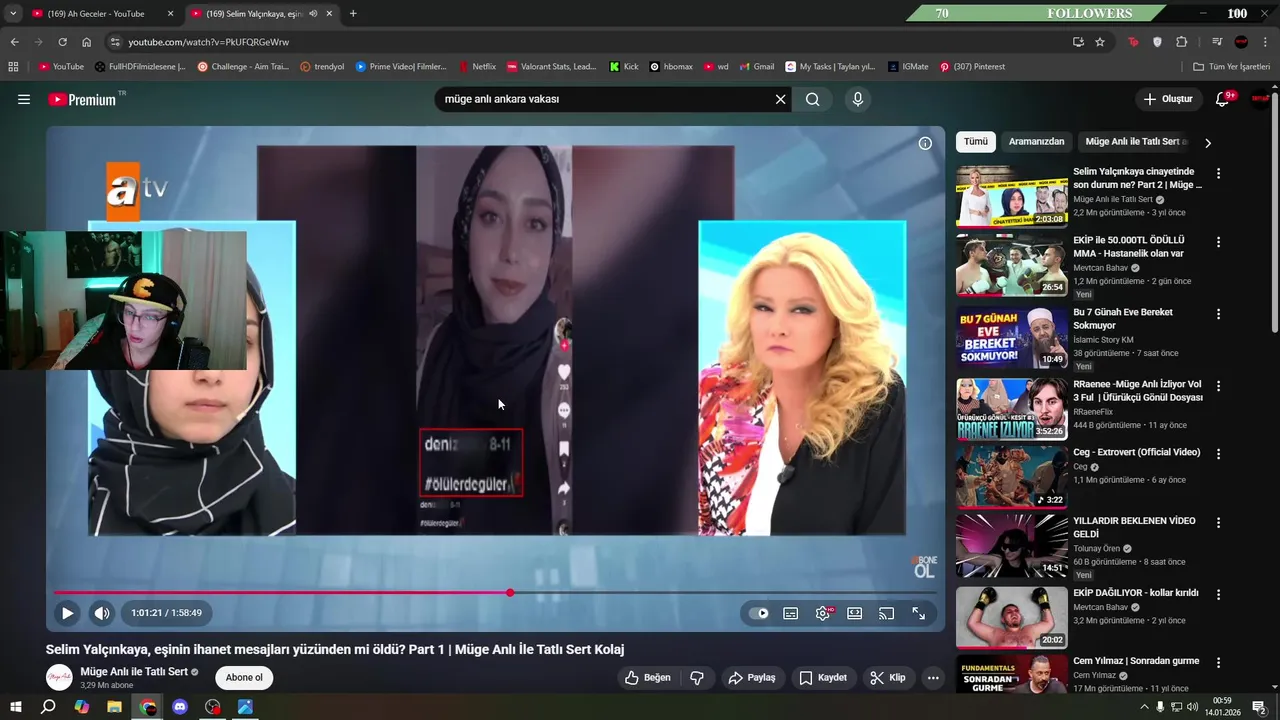
Task: Go to YouTube Premium home logo
Action: (83, 99)
